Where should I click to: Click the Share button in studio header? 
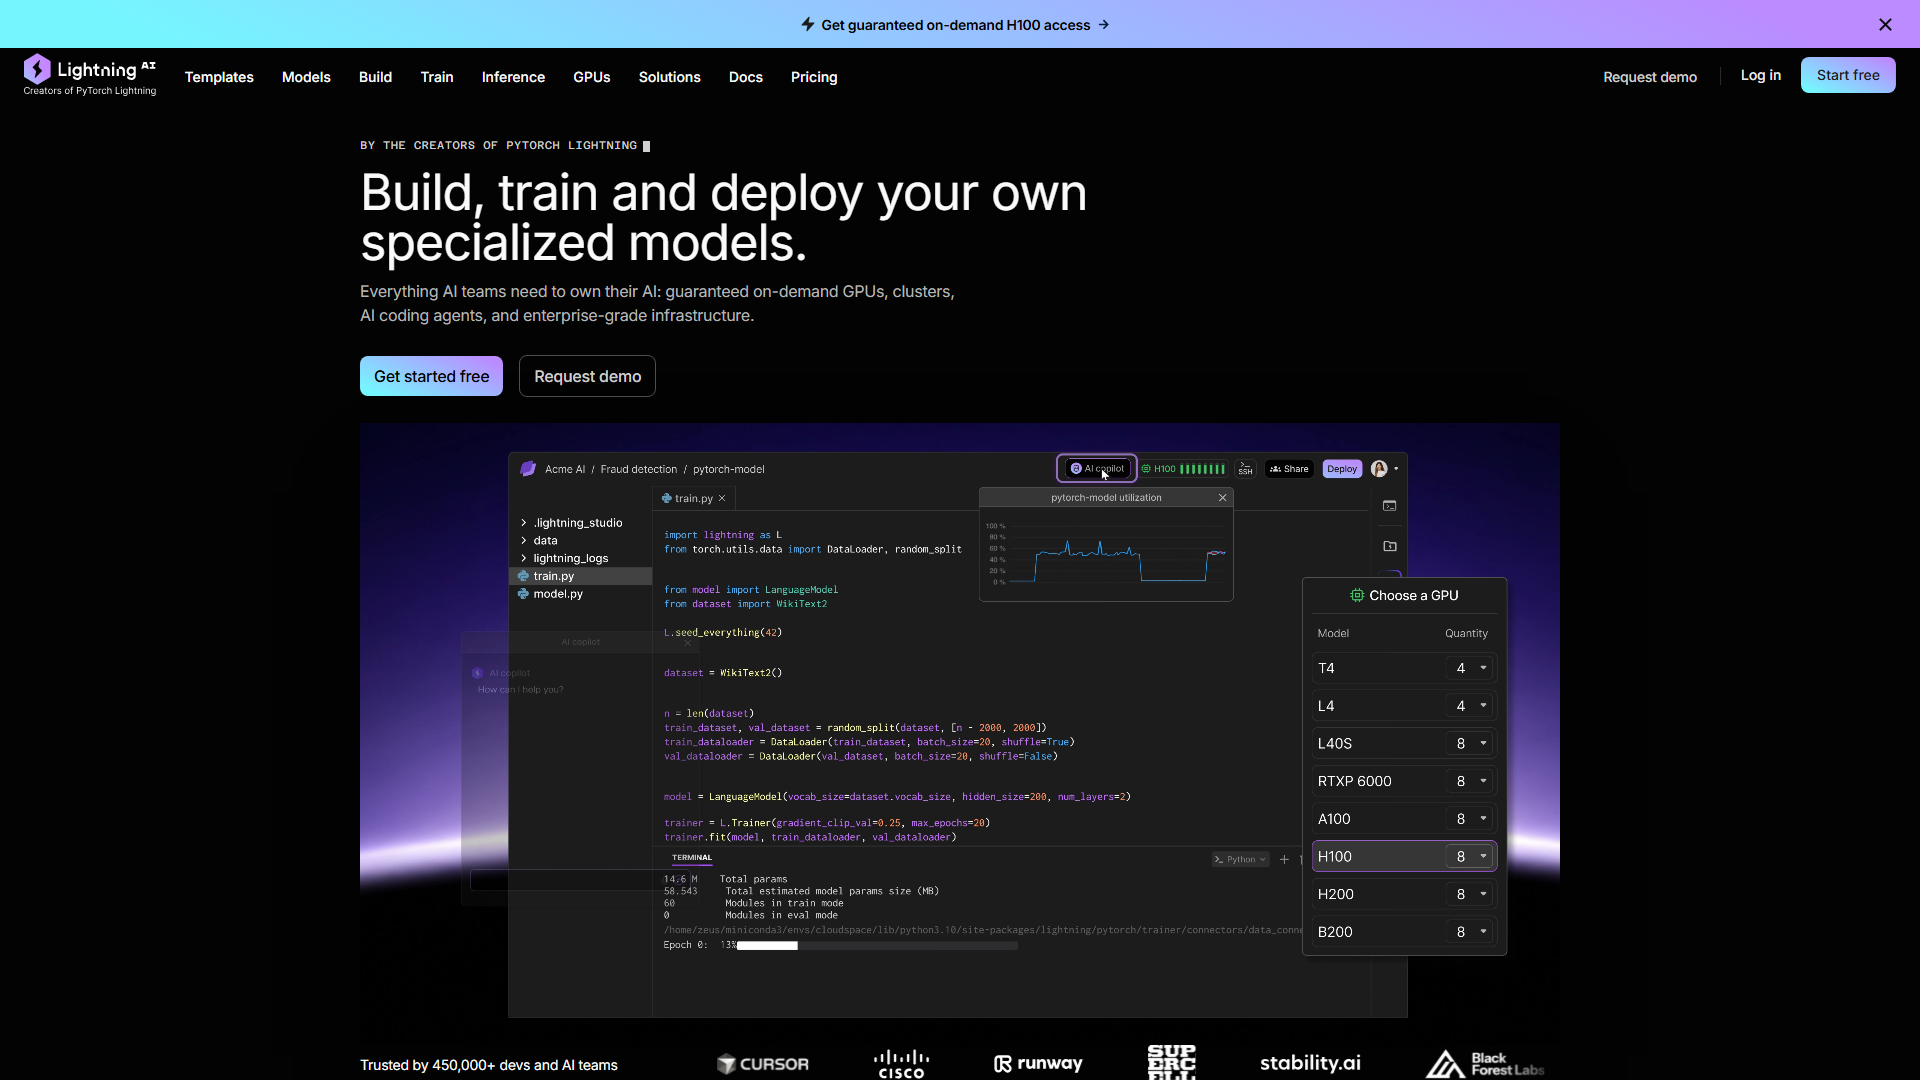coord(1289,469)
